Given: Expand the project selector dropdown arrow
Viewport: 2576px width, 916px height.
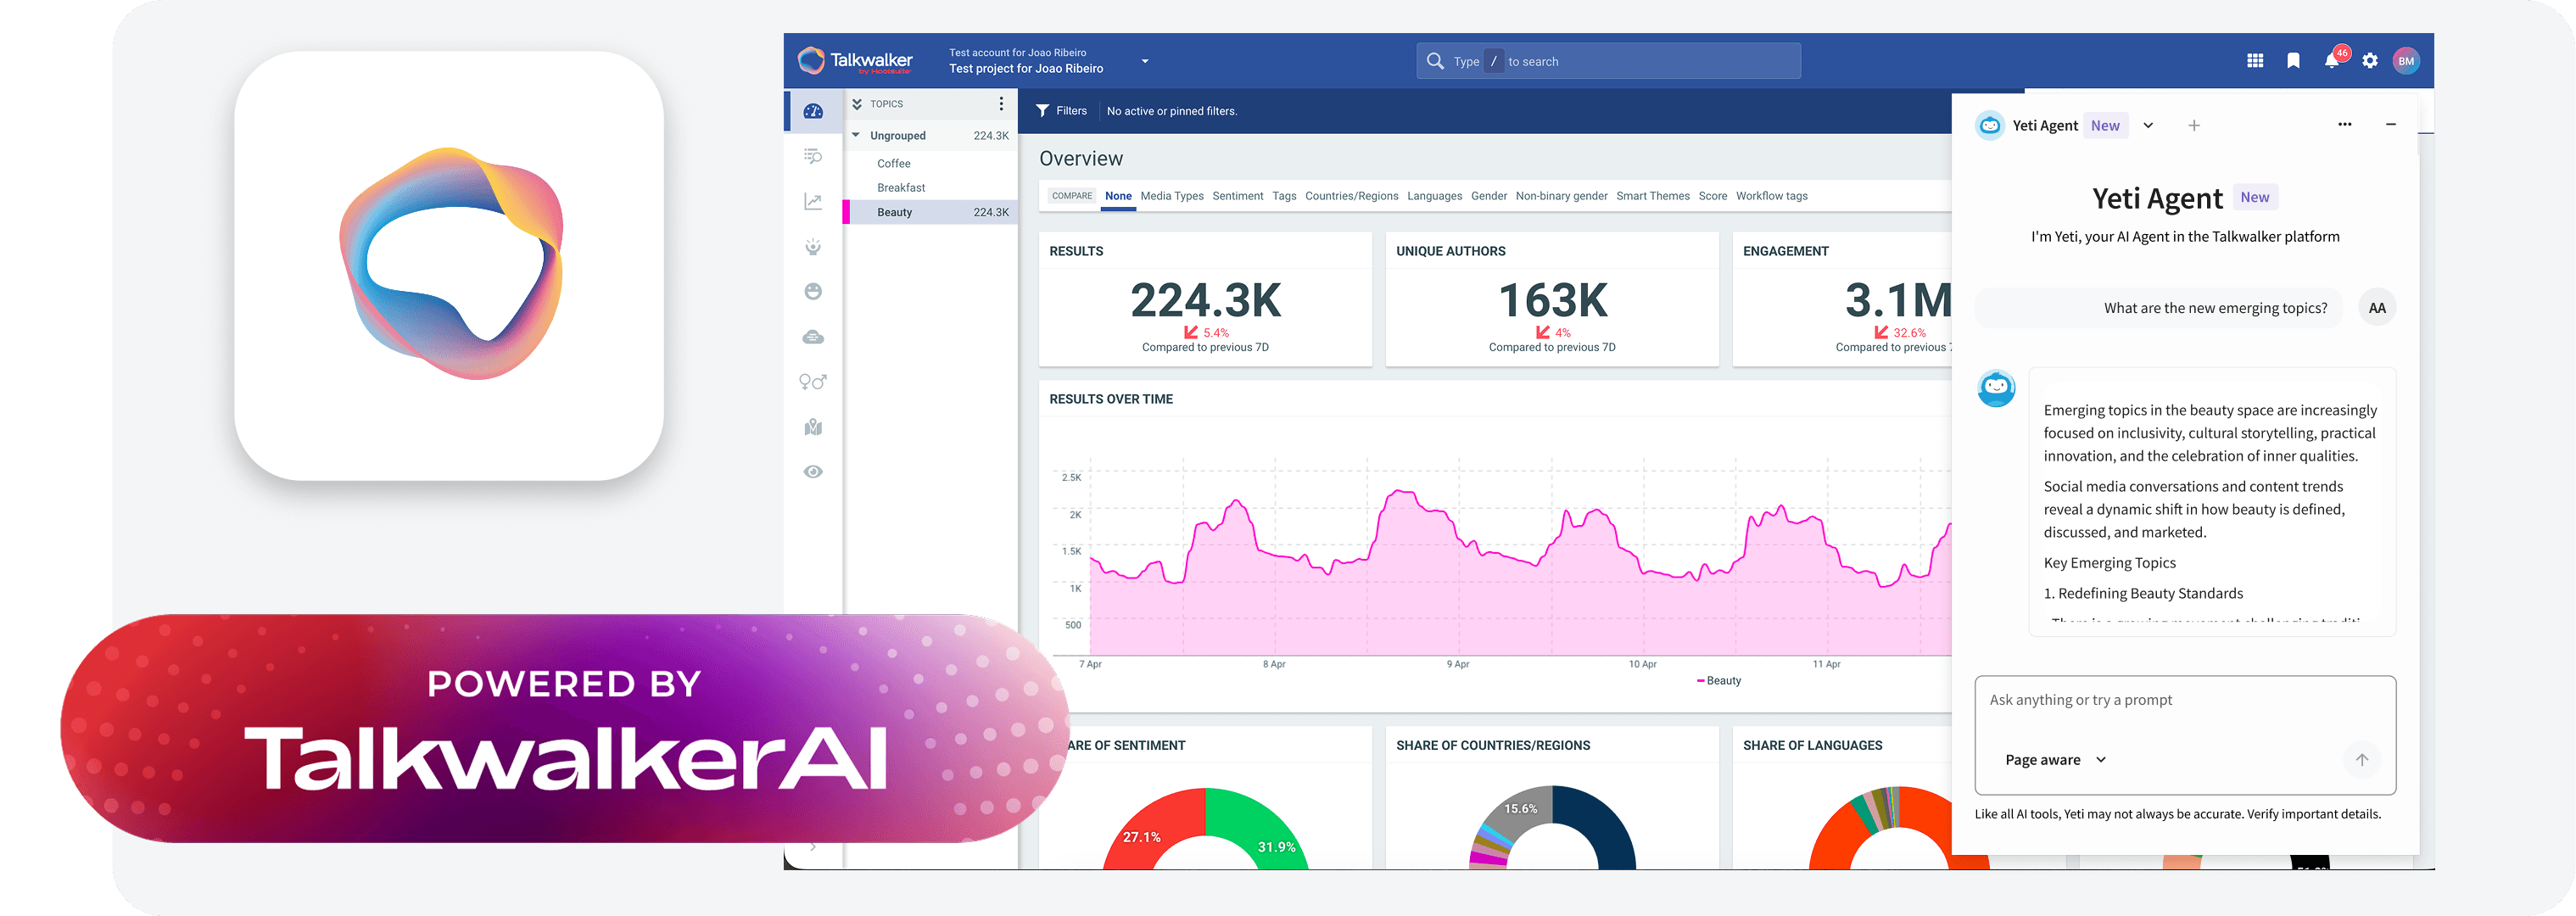Looking at the screenshot, I should click(1145, 61).
